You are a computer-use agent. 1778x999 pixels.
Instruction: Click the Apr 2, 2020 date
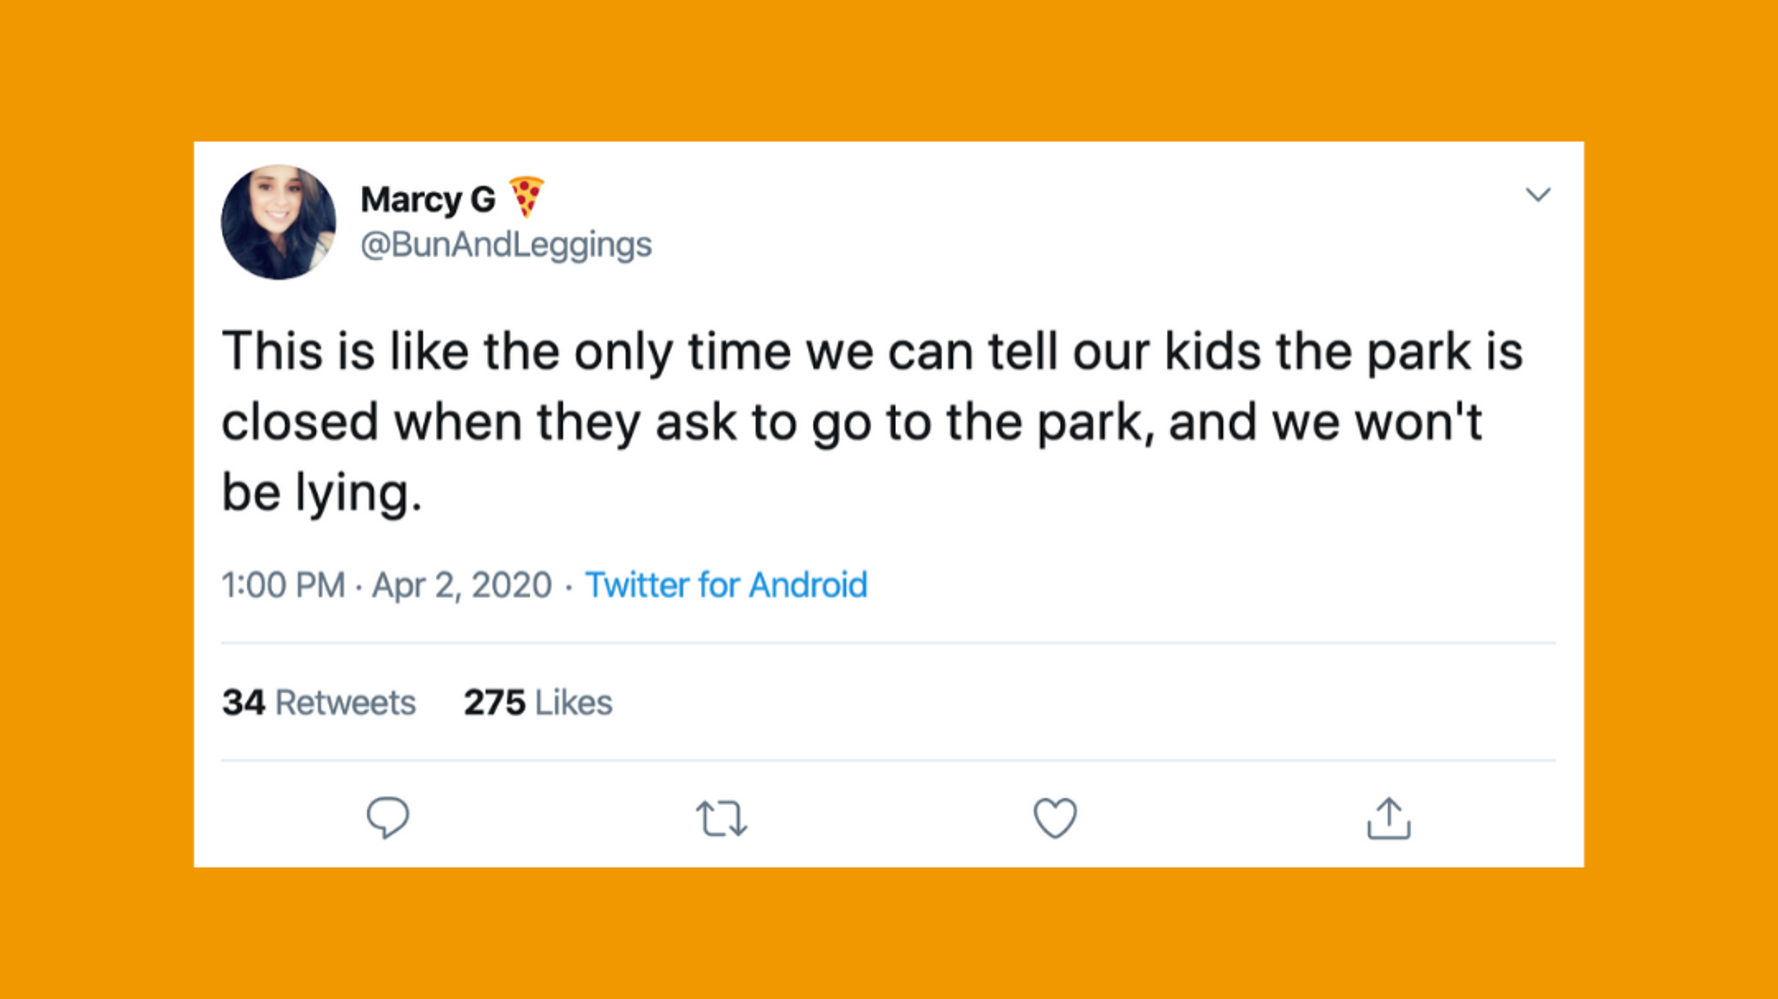click(461, 585)
